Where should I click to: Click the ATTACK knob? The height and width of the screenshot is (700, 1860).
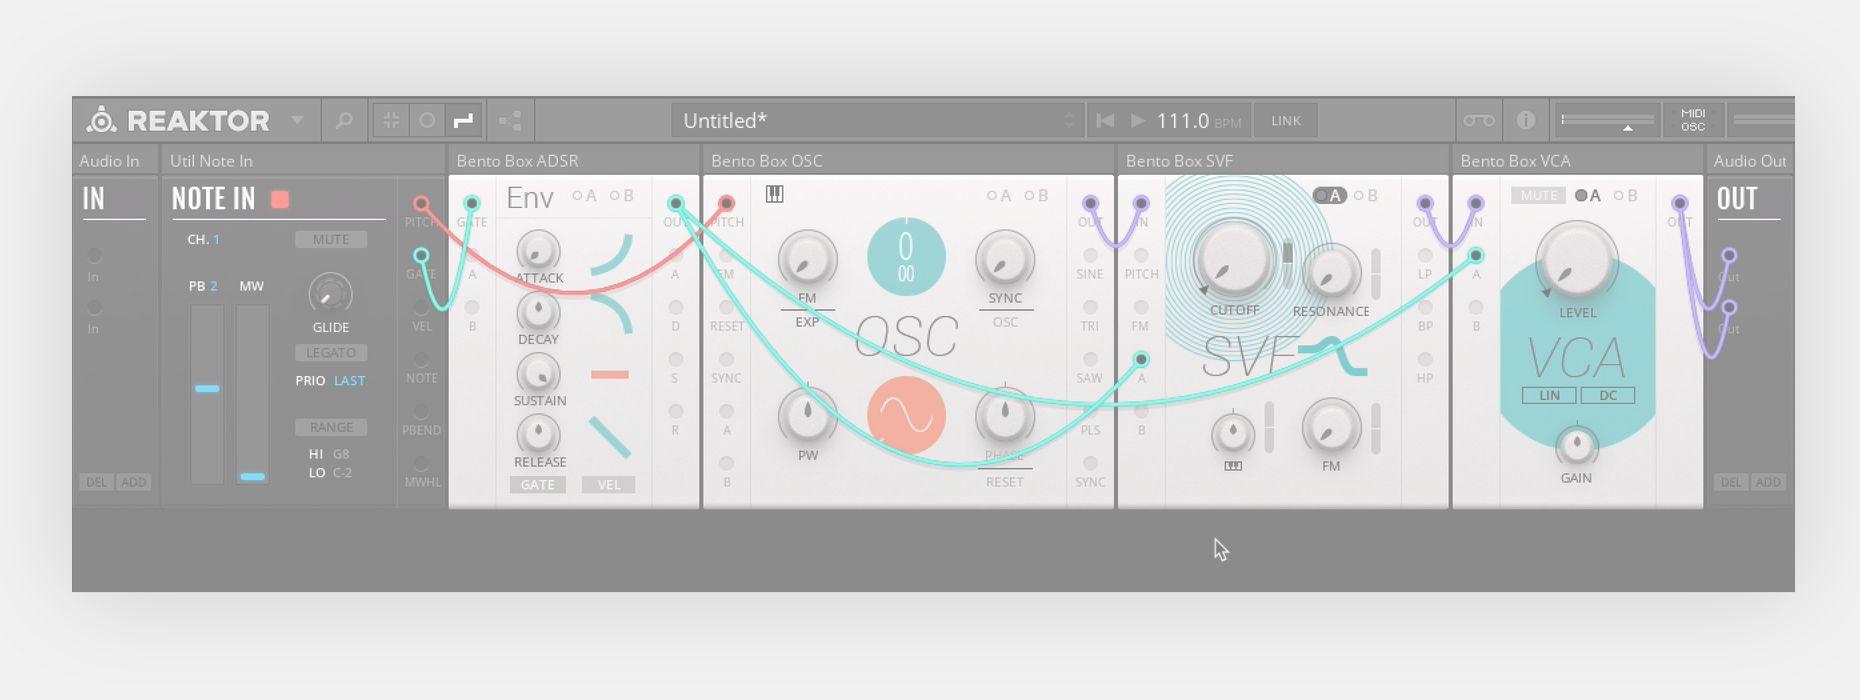tap(538, 251)
